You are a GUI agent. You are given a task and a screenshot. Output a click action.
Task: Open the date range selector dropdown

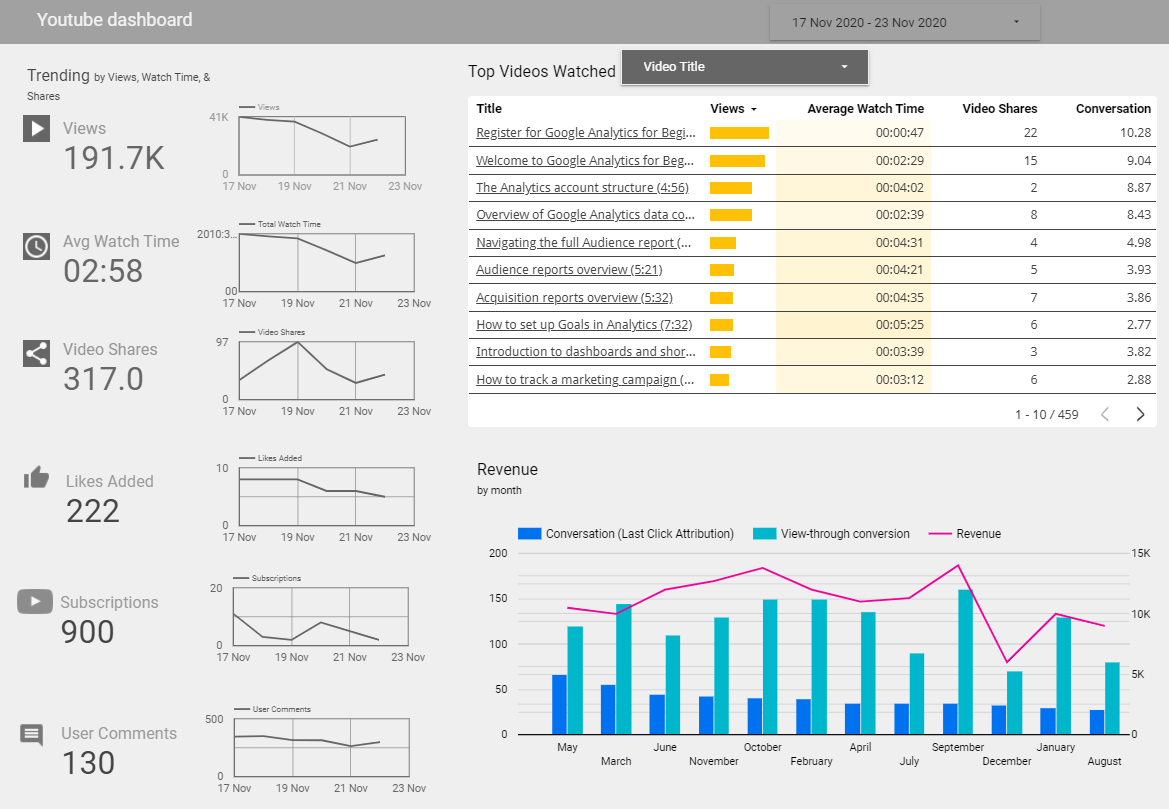pyautogui.click(x=903, y=21)
